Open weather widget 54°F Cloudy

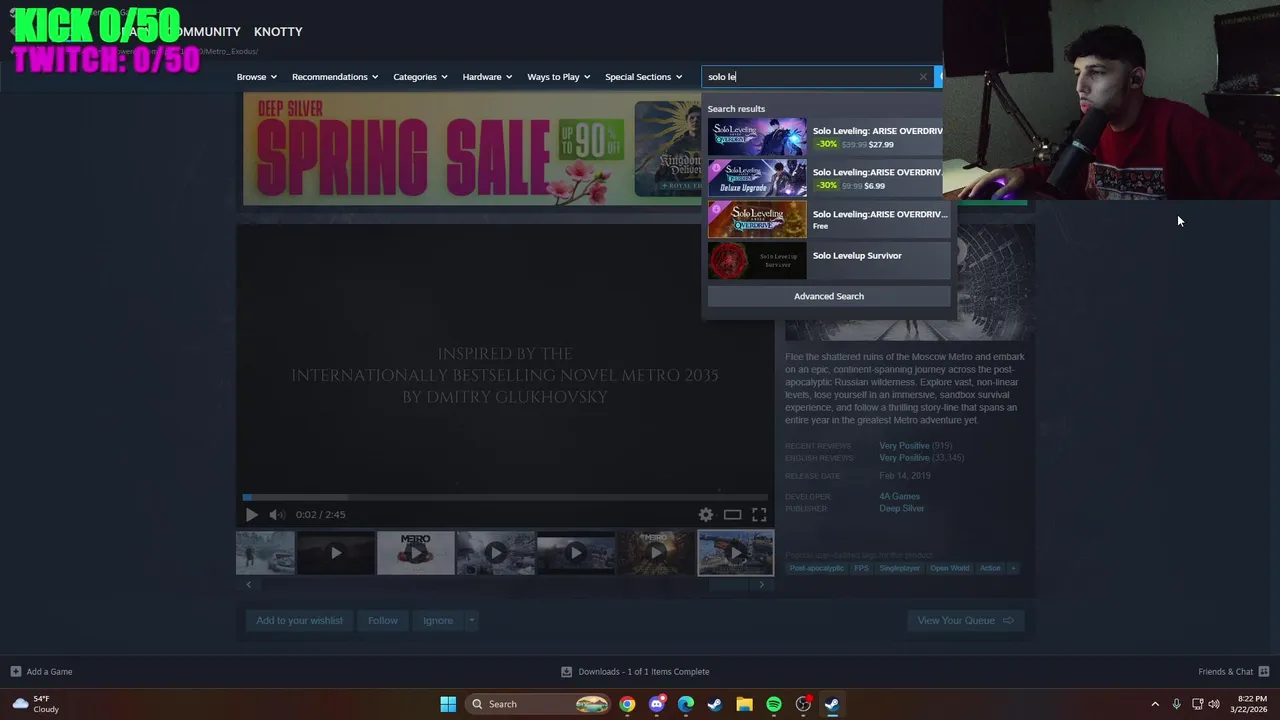click(37, 704)
